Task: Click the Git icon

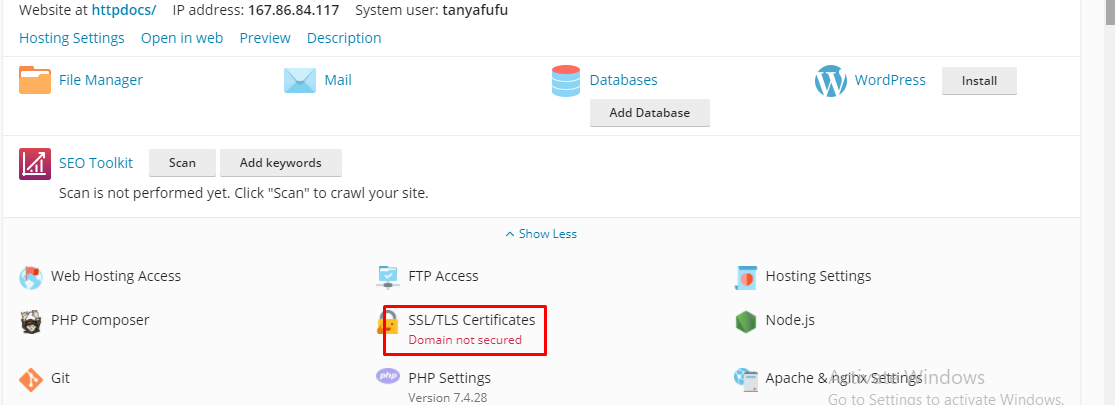Action: [x=31, y=379]
